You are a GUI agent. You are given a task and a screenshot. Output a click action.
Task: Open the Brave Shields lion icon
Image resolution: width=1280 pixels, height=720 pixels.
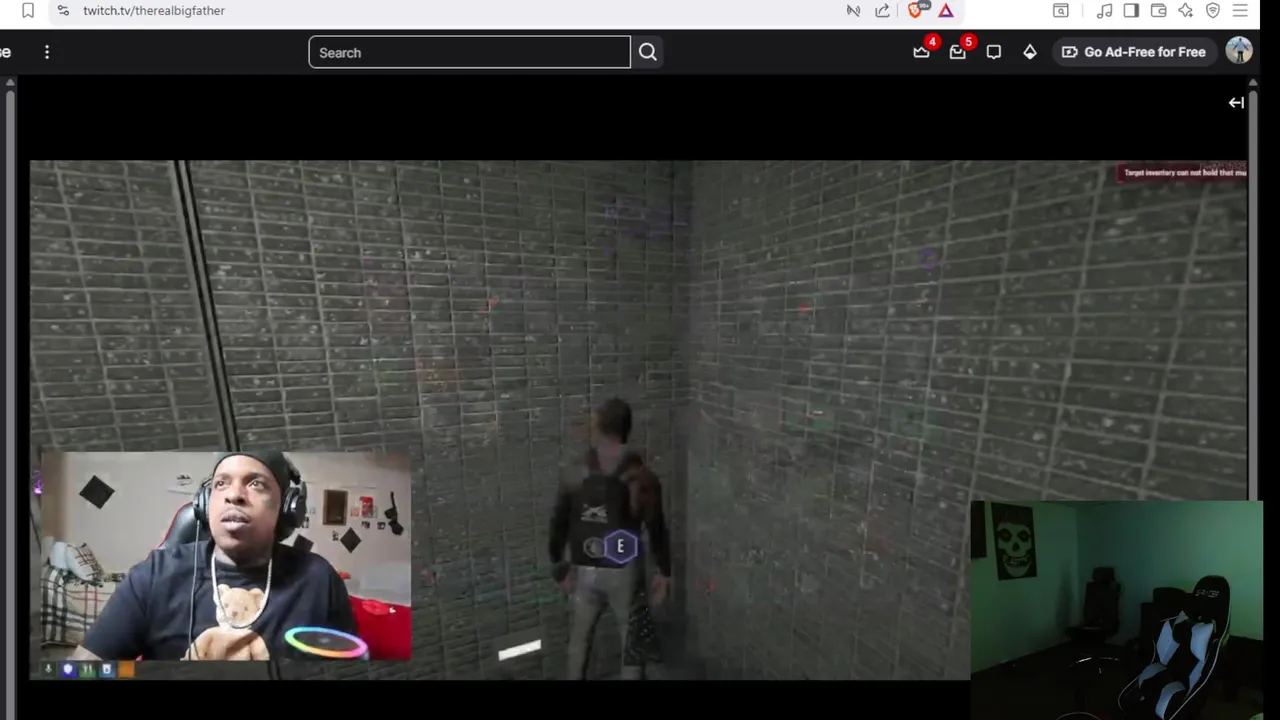[x=916, y=9]
